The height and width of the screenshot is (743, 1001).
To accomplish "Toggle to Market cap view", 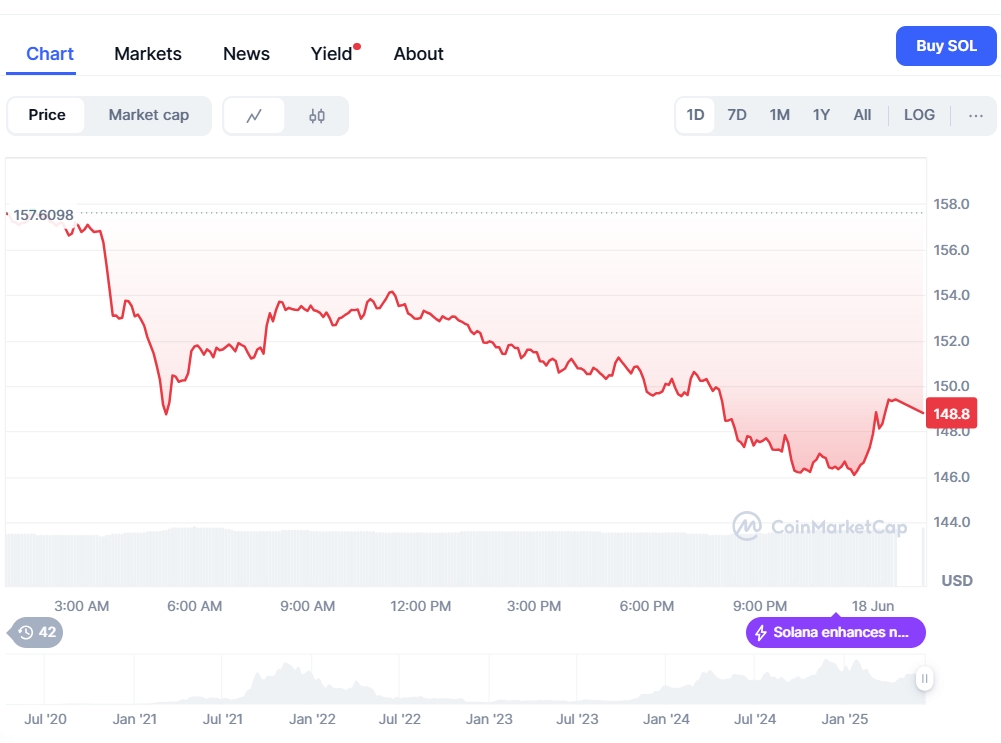I will (x=148, y=115).
